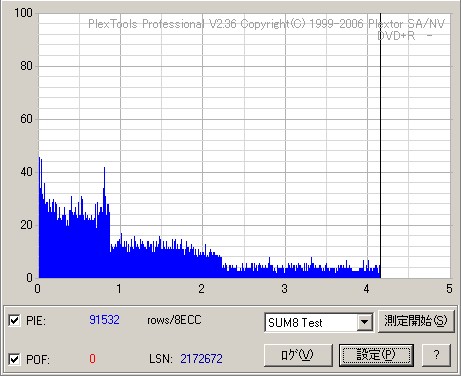This screenshot has height=376, width=461.
Task: Open the ログ(V) log button
Action: (298, 355)
